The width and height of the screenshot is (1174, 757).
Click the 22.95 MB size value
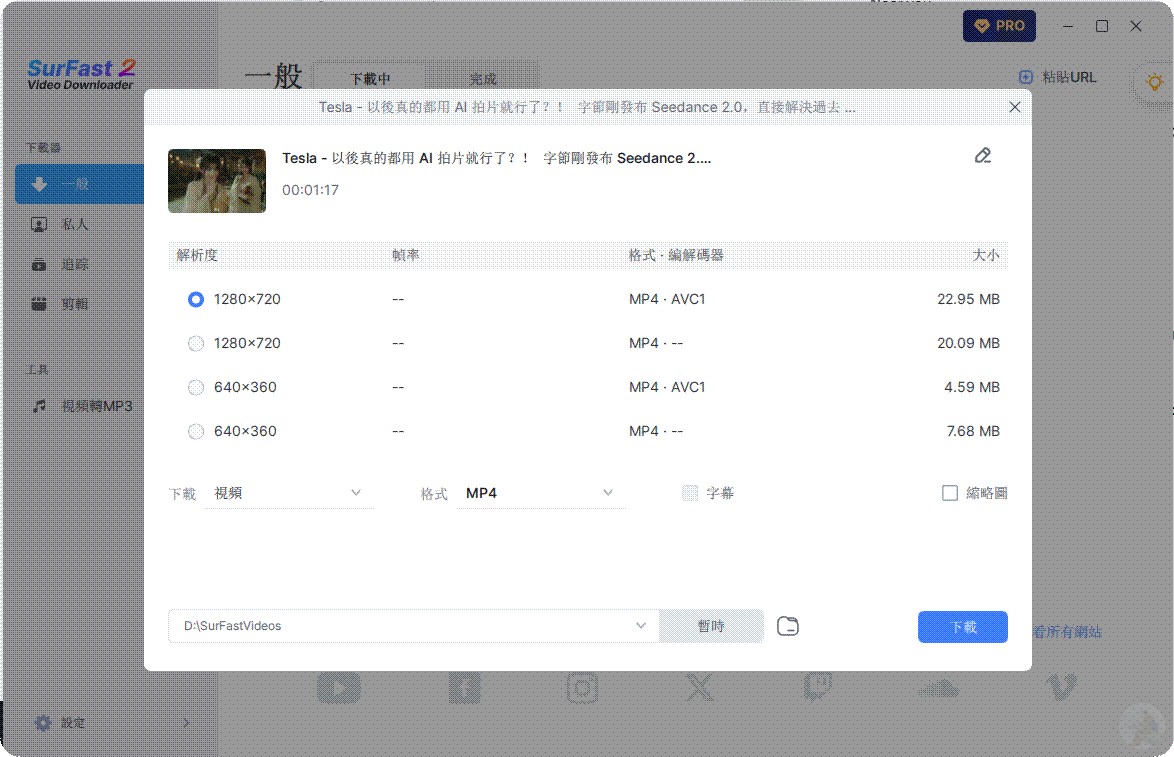(x=968, y=300)
